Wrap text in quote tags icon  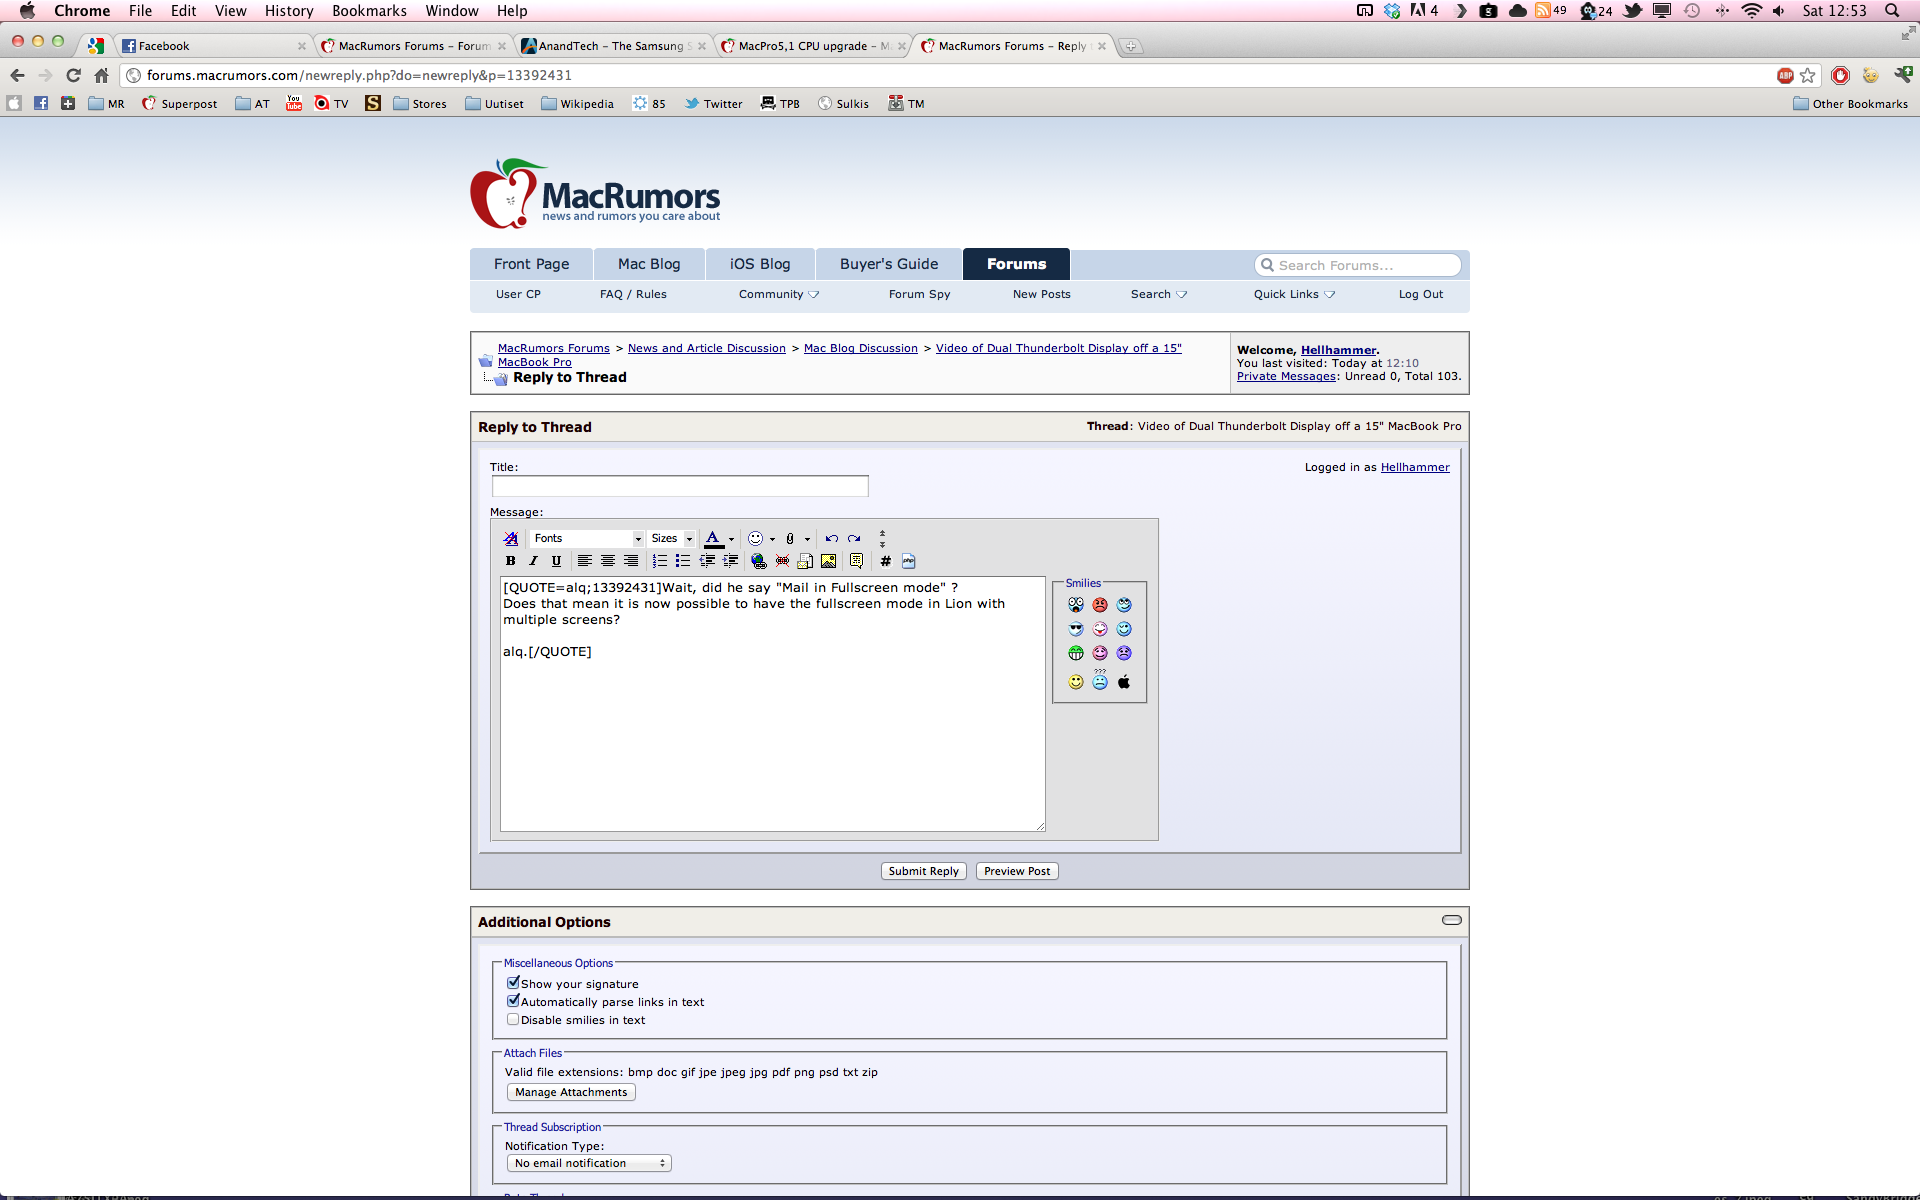pos(856,561)
